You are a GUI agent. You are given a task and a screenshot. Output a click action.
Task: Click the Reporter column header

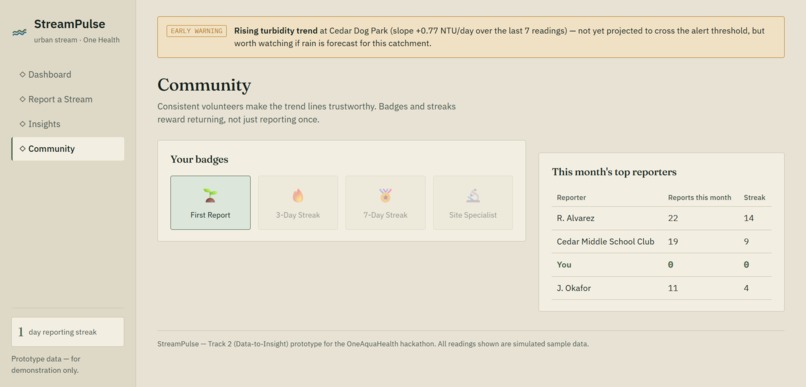571,197
